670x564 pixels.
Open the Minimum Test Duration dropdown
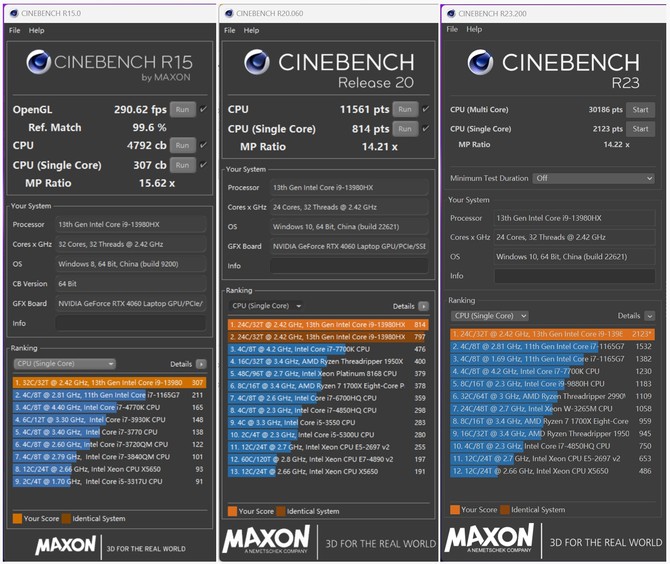pos(594,178)
